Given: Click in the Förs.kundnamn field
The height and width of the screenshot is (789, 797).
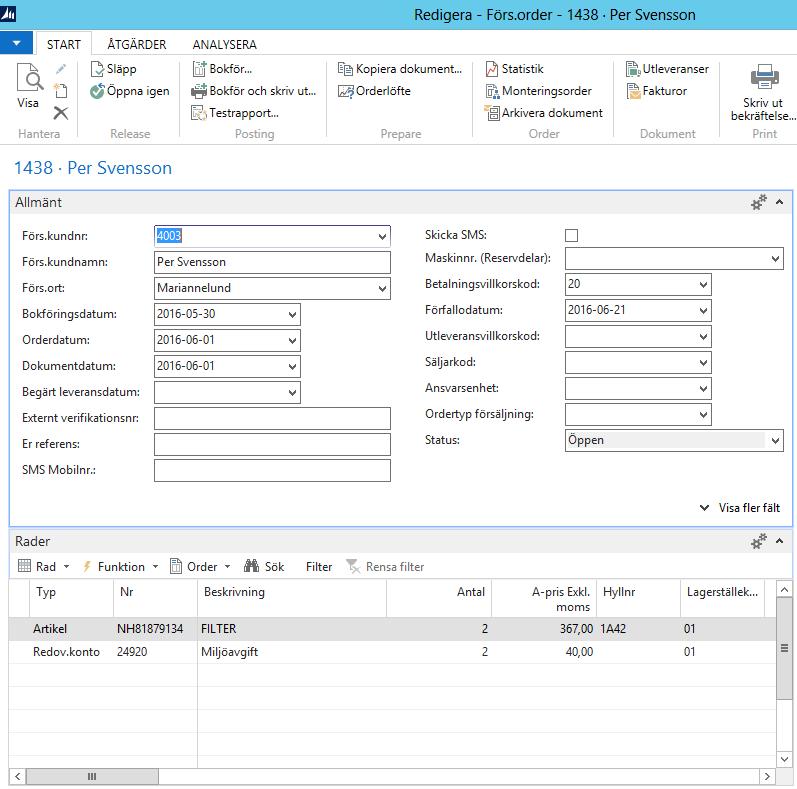Looking at the screenshot, I should click(x=272, y=262).
